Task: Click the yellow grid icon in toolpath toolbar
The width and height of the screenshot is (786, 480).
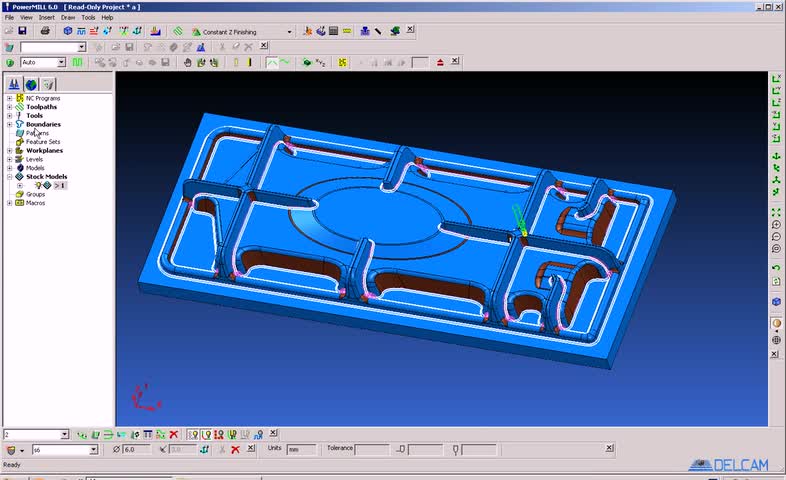Action: [x=342, y=62]
